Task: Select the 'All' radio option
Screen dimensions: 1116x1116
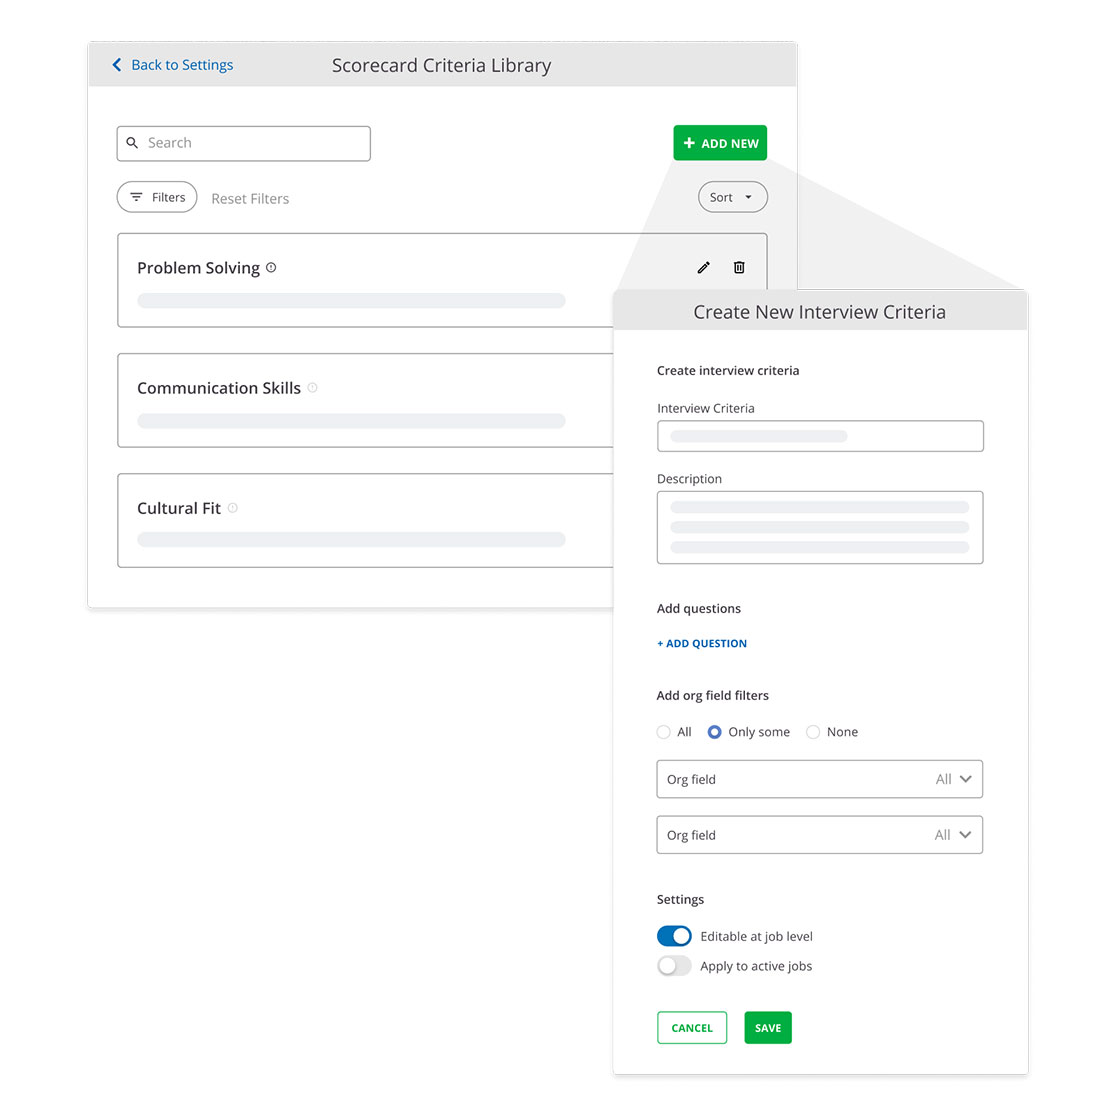Action: [x=663, y=732]
